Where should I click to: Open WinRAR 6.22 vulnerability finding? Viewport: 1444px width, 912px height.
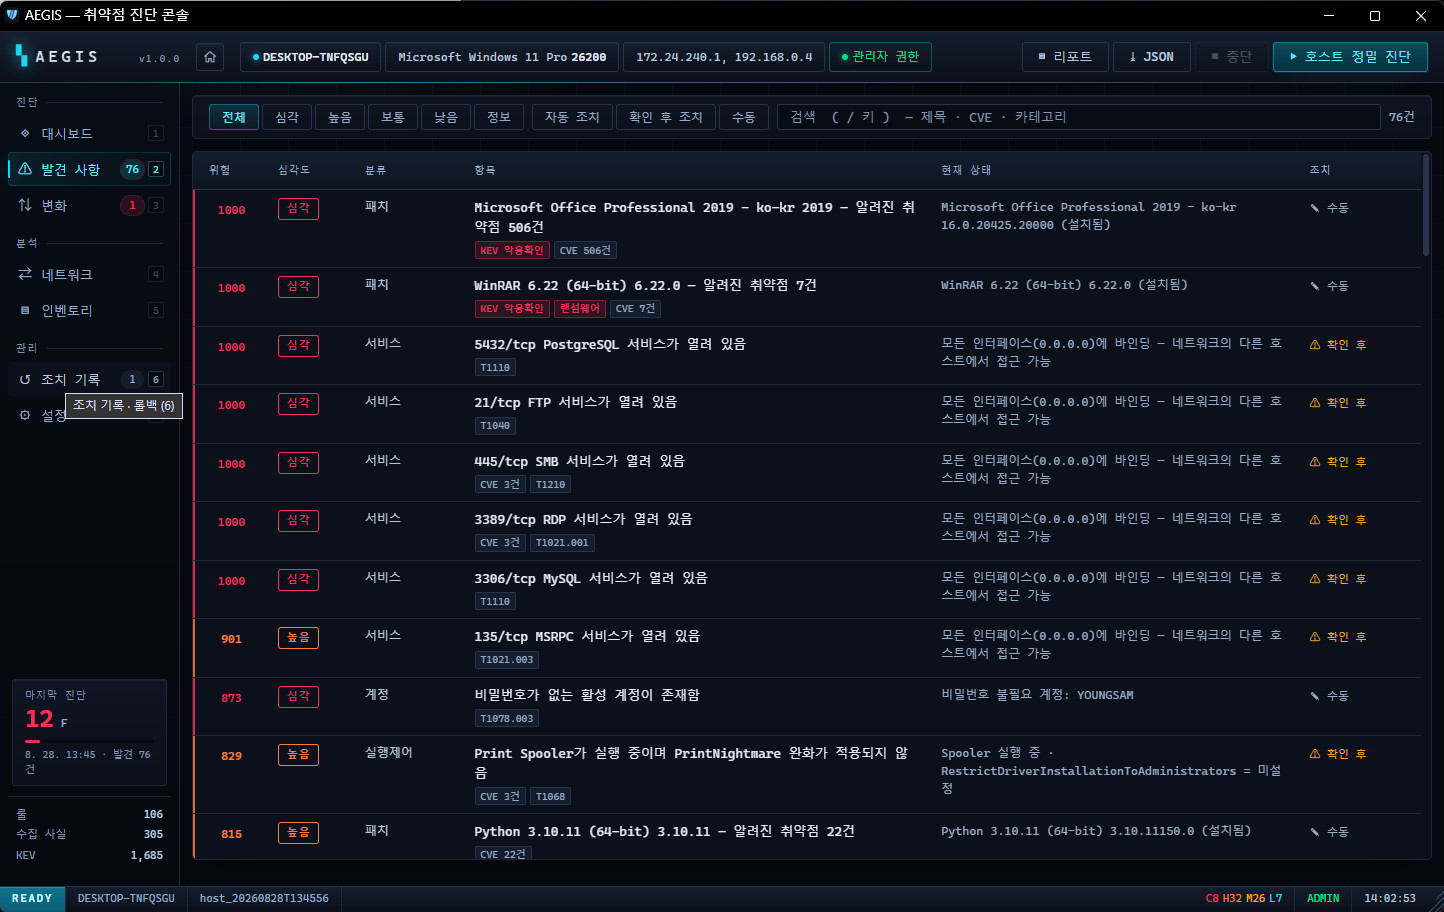point(807,297)
